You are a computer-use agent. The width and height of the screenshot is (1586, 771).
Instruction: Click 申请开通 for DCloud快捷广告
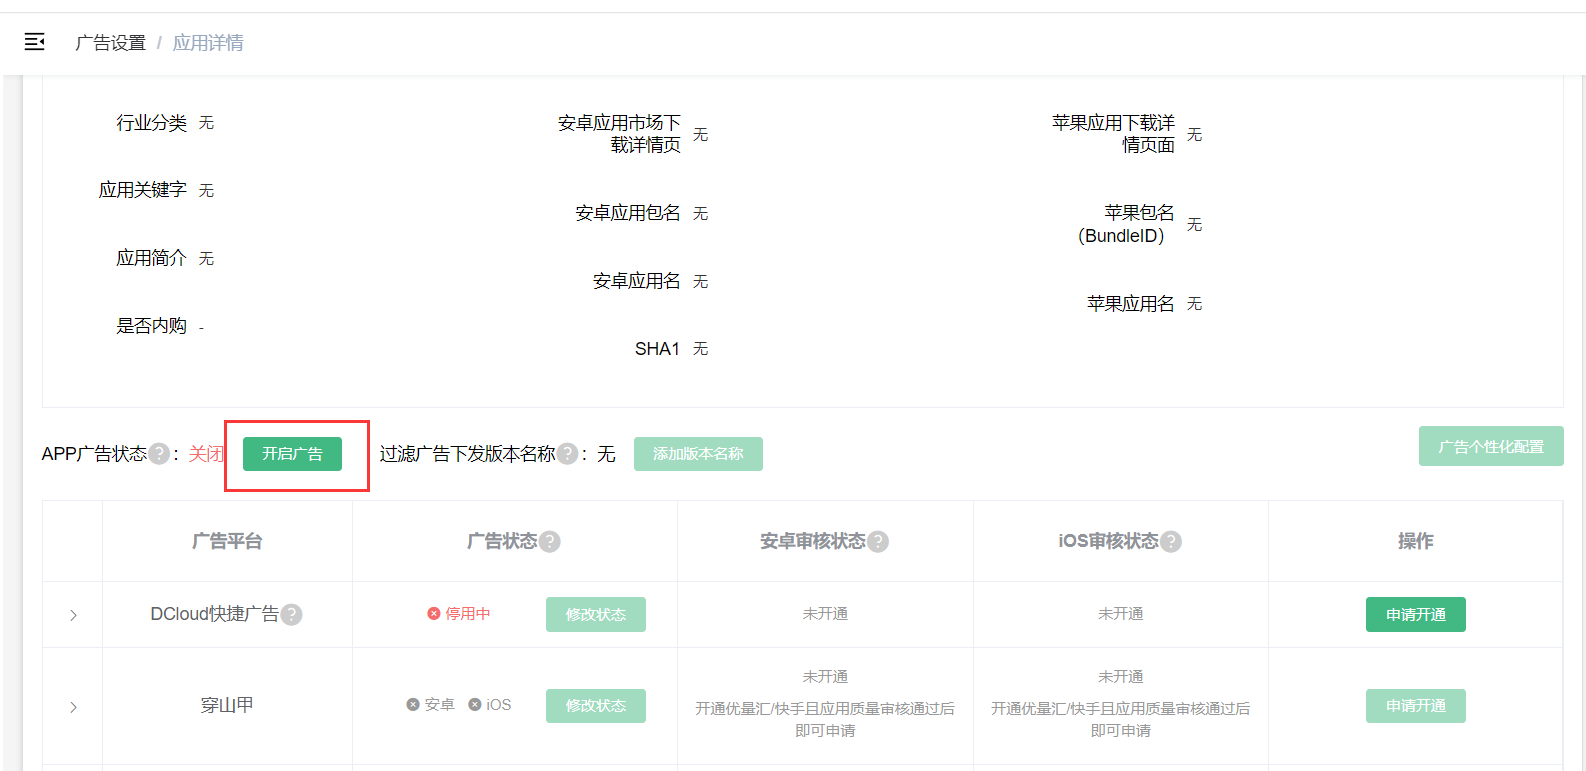click(1416, 614)
